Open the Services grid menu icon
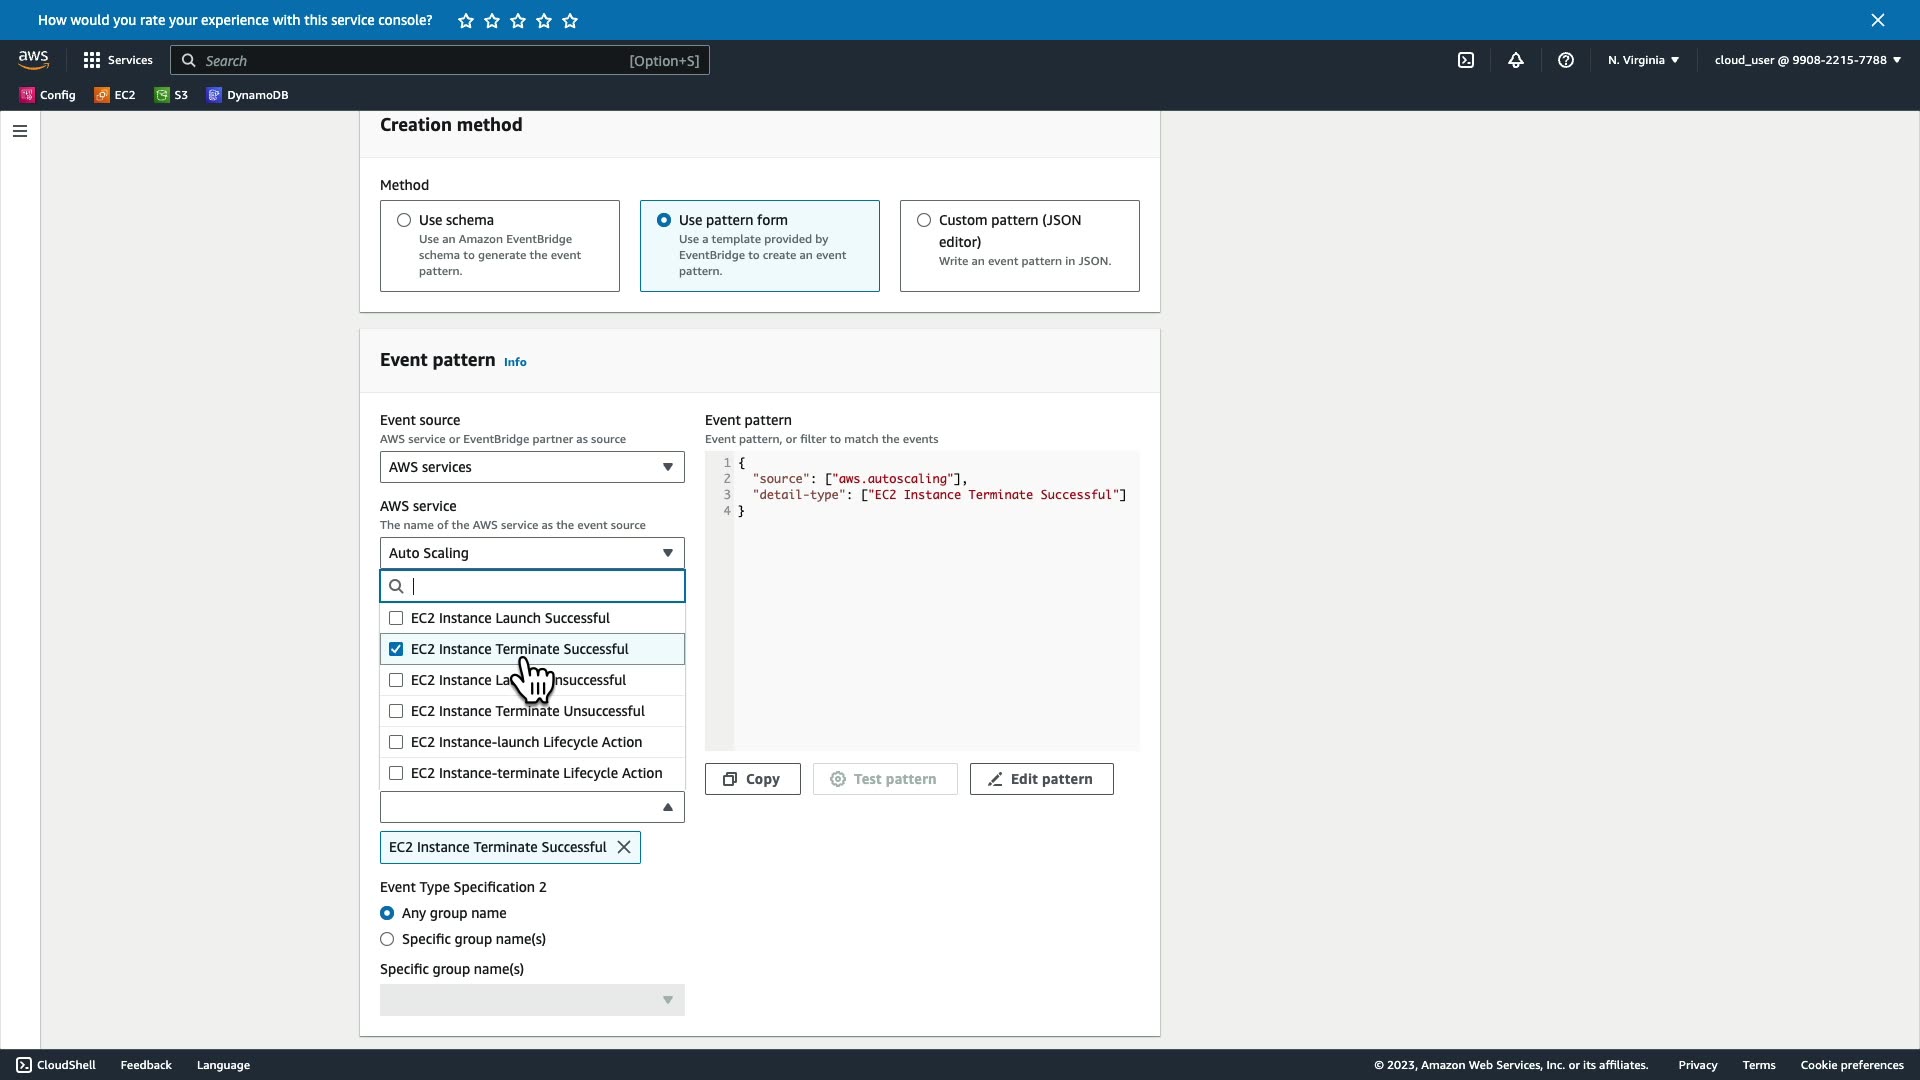 [x=92, y=60]
